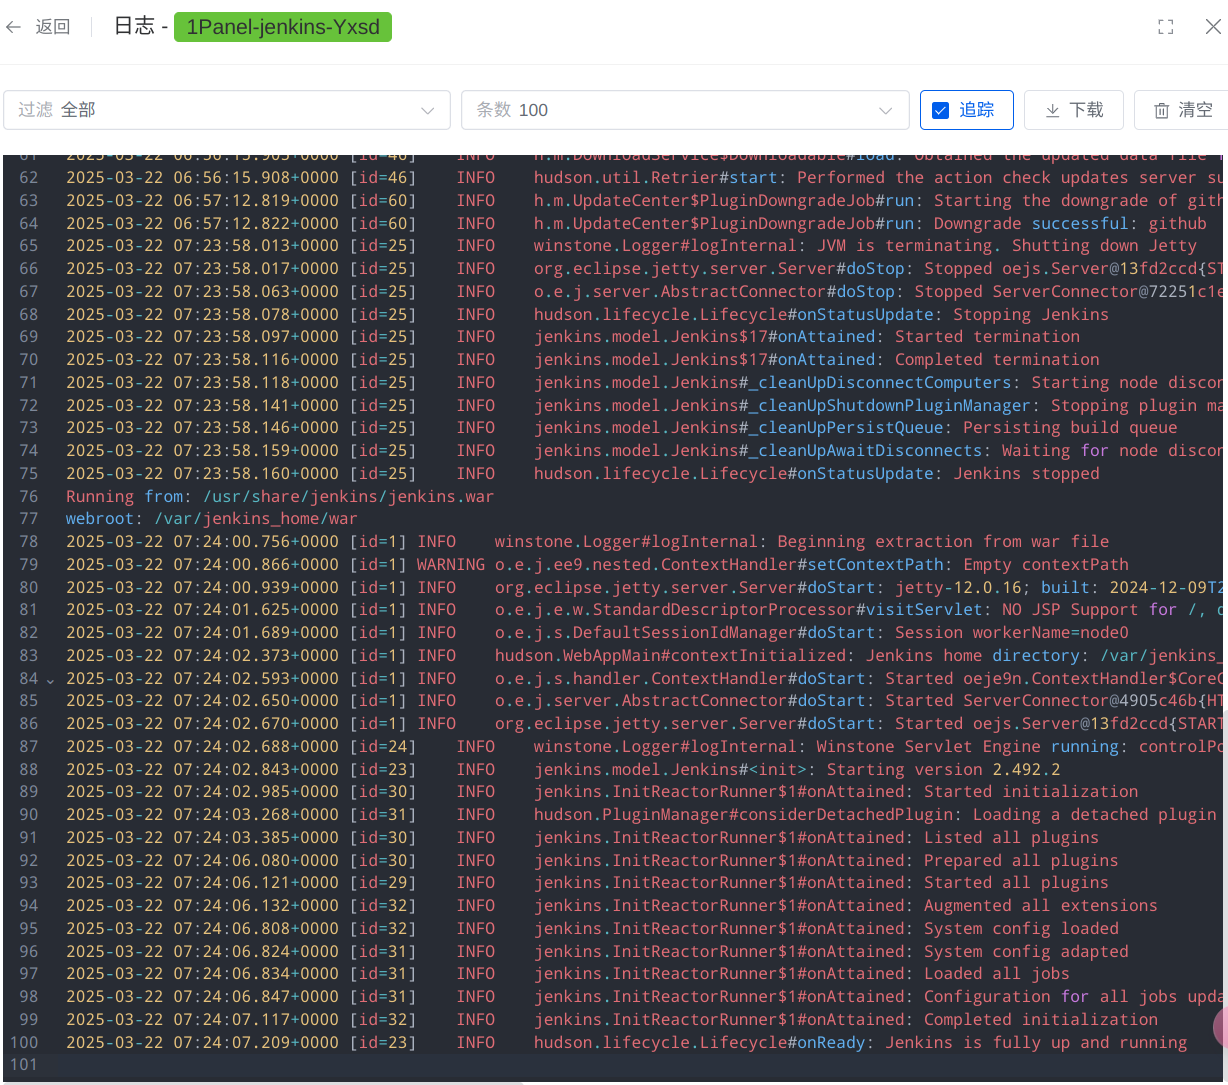Click the back arrow icon
This screenshot has height=1085, width=1228.
[13, 27]
